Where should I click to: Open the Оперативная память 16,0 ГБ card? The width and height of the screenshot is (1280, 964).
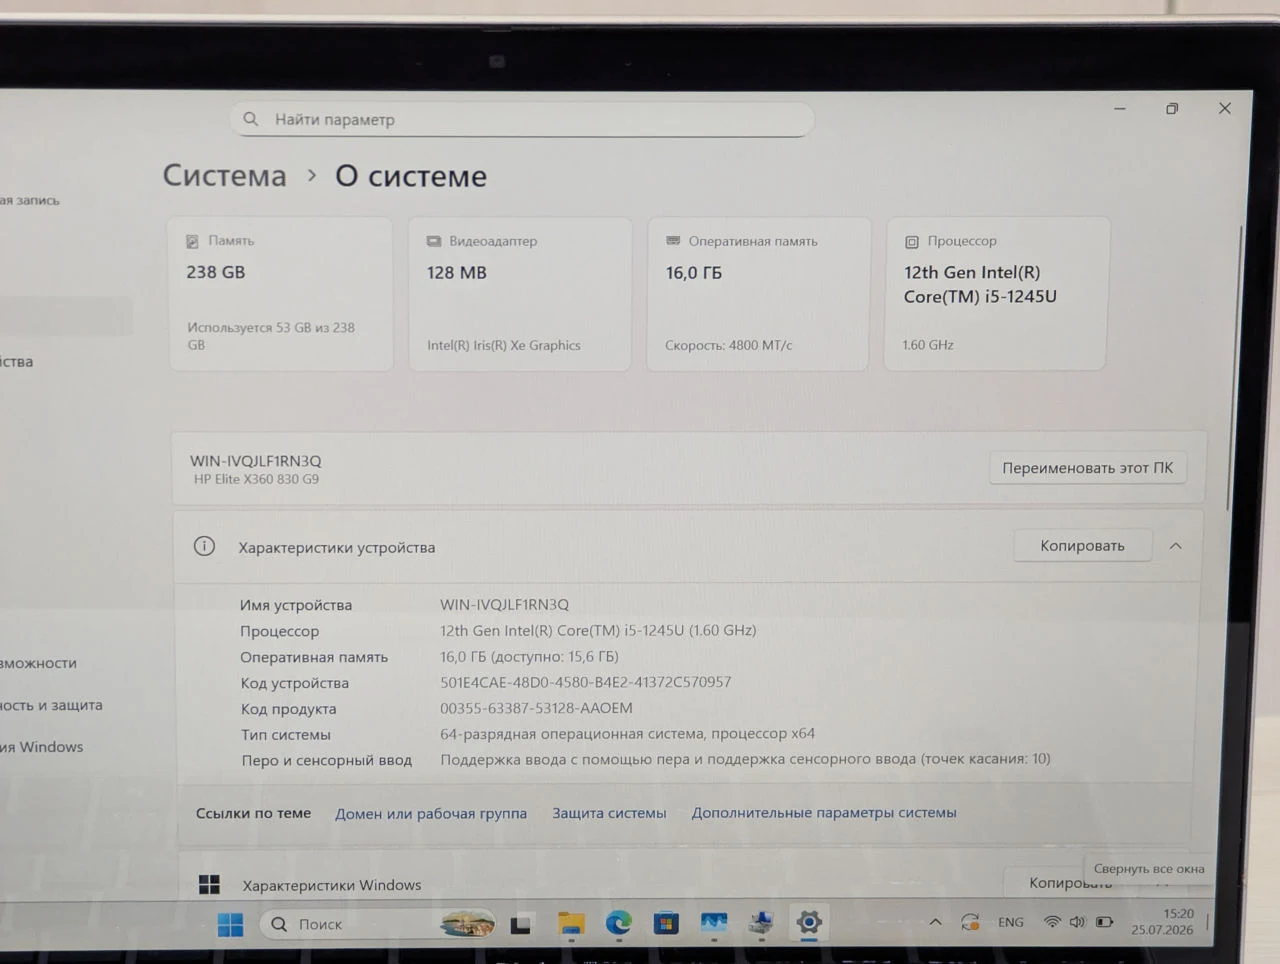point(758,294)
